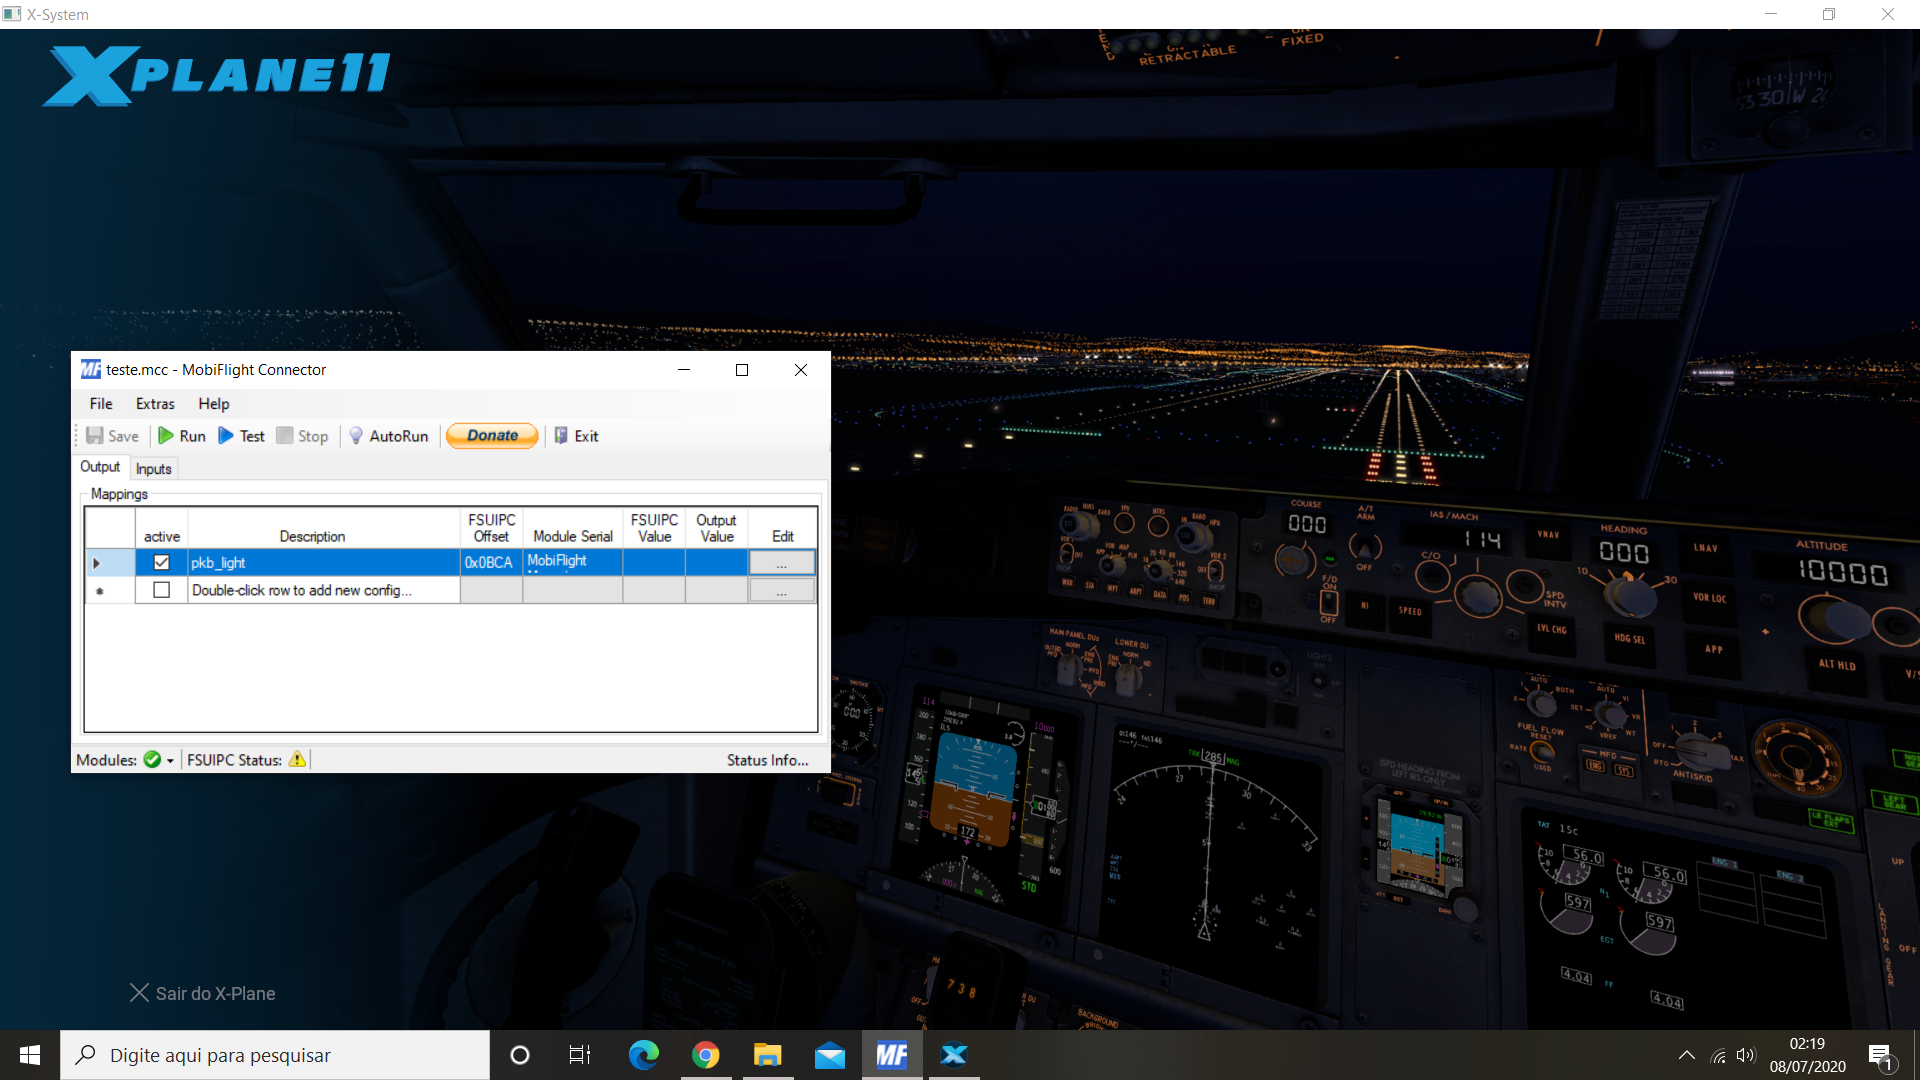This screenshot has height=1080, width=1920.
Task: Open File Explorer from the taskbar
Action: [767, 1055]
